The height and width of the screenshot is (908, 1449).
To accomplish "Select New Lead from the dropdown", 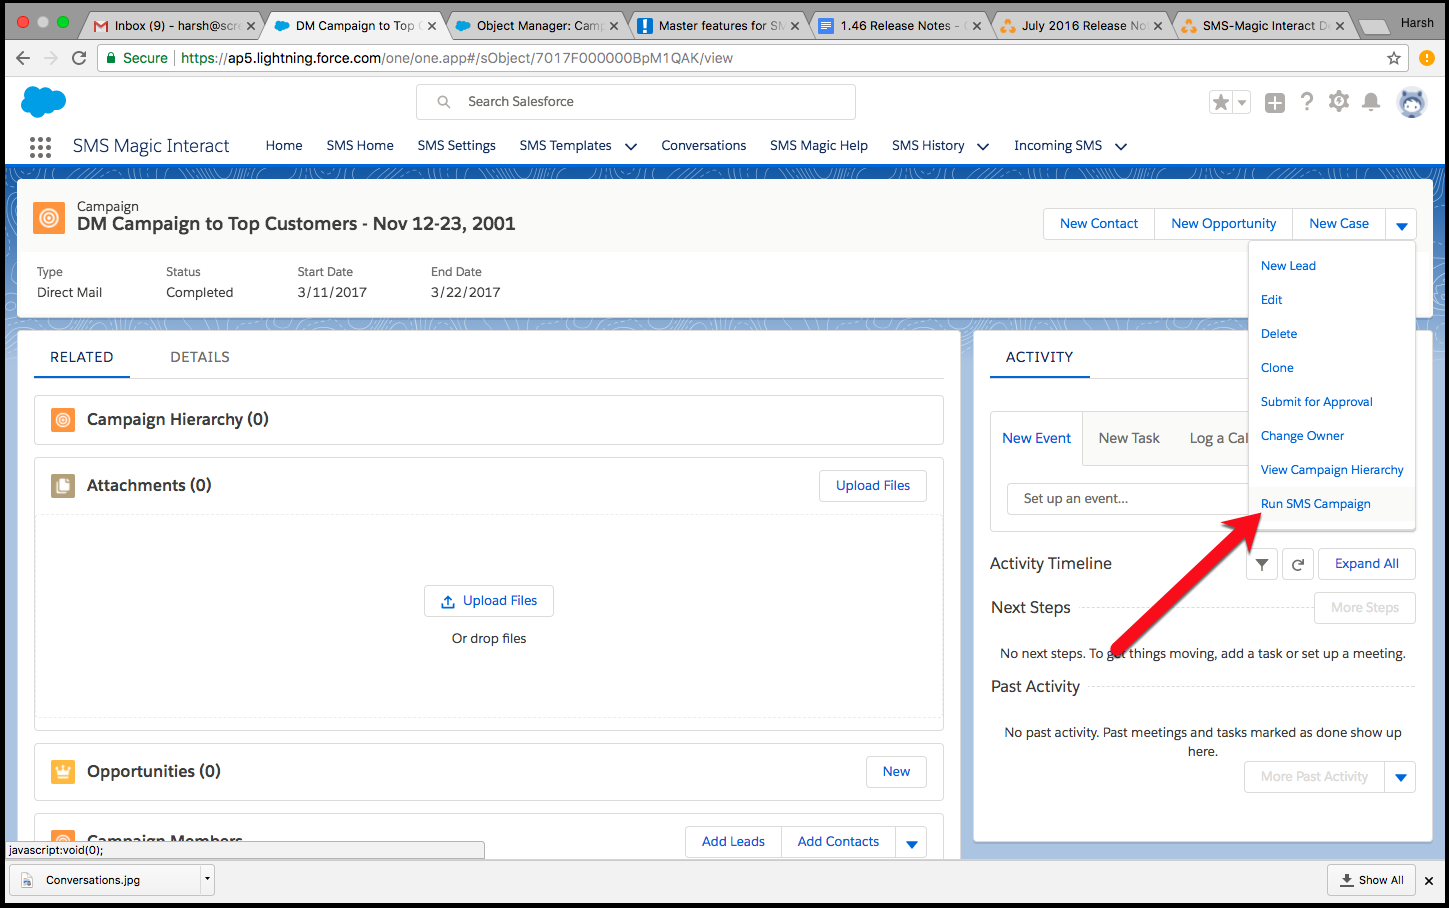I will [x=1288, y=266].
